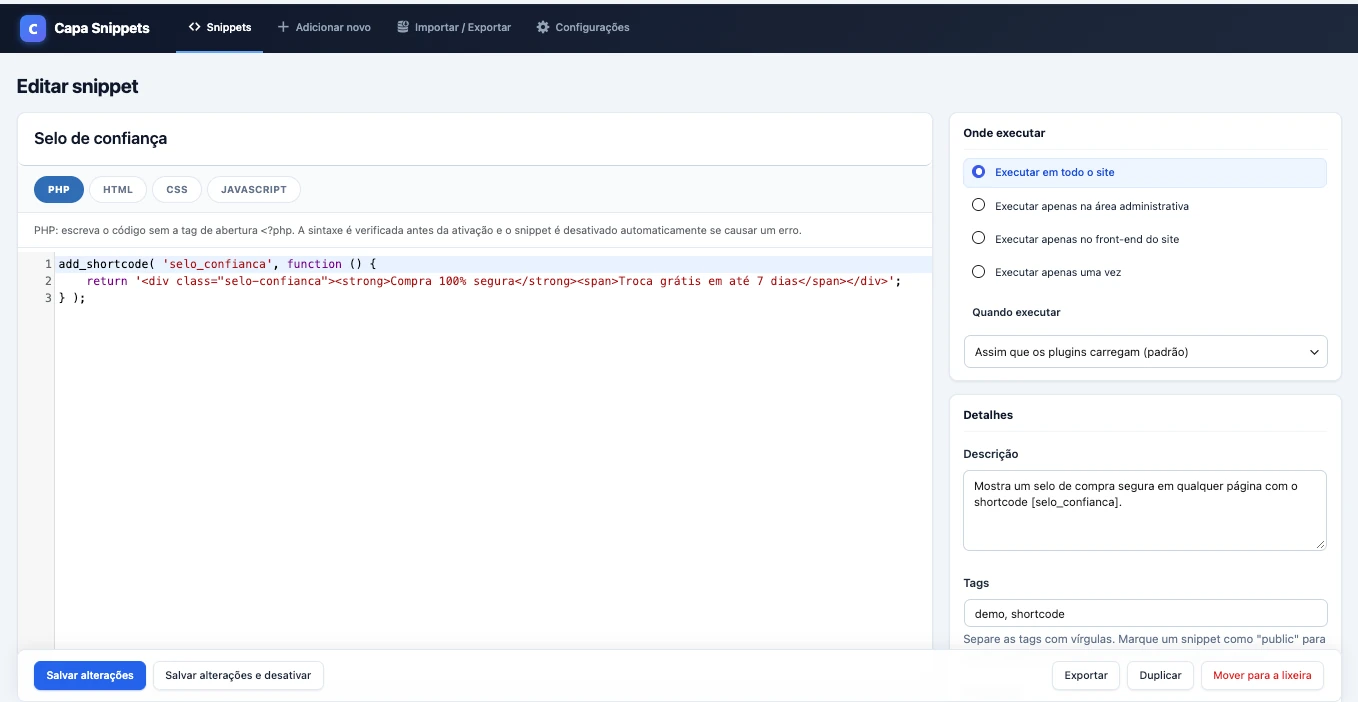Select Executar em todo o site
Image resolution: width=1358 pixels, height=702 pixels.
tap(1145, 172)
